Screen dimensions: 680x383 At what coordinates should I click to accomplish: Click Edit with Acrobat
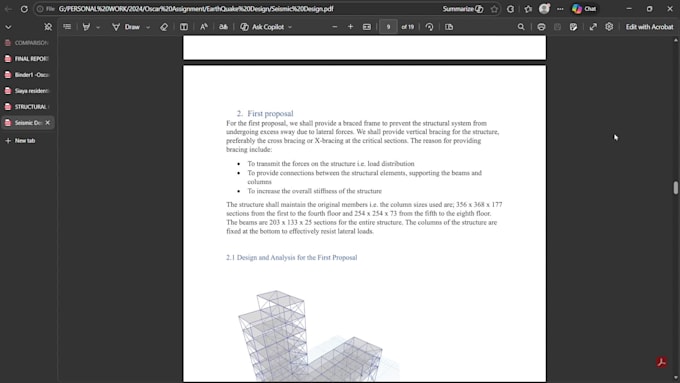(x=649, y=27)
